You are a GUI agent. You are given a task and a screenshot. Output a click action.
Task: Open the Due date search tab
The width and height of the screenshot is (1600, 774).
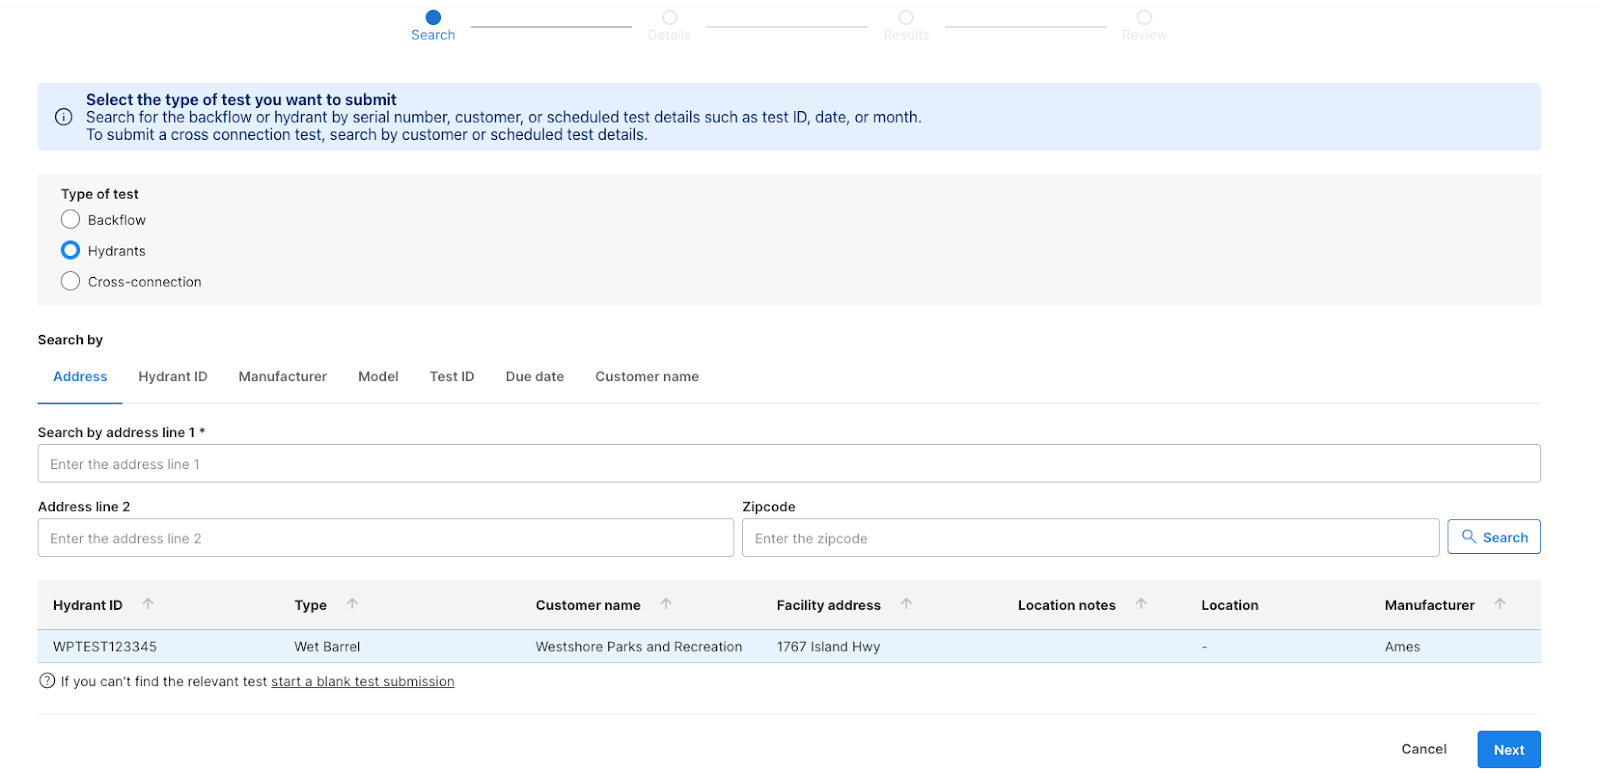[x=534, y=377]
